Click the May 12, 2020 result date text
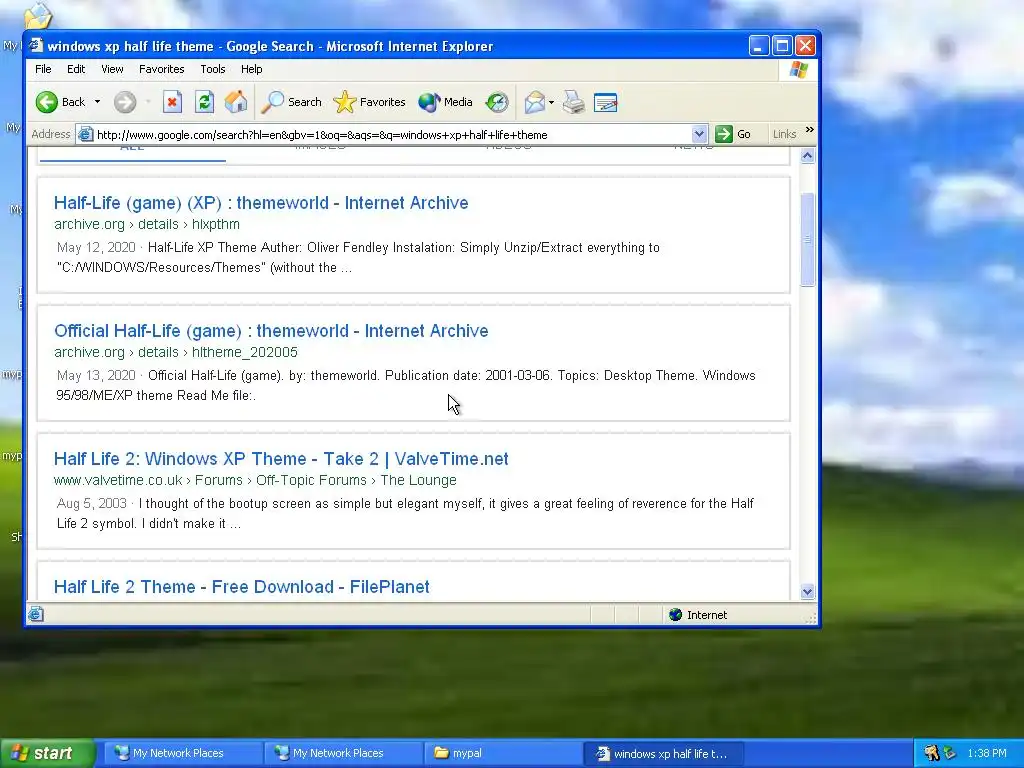This screenshot has height=768, width=1024. tap(96, 248)
